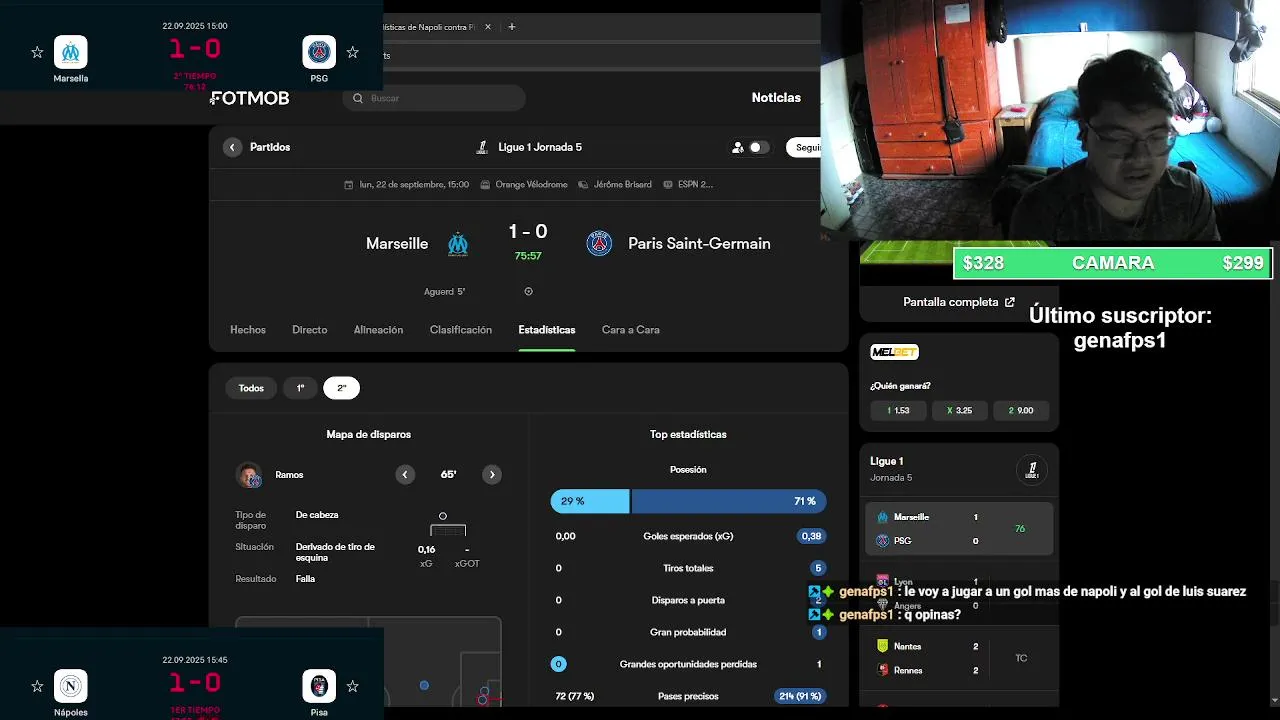Click the goal ball icon under score
Image resolution: width=1280 pixels, height=720 pixels.
(x=528, y=292)
